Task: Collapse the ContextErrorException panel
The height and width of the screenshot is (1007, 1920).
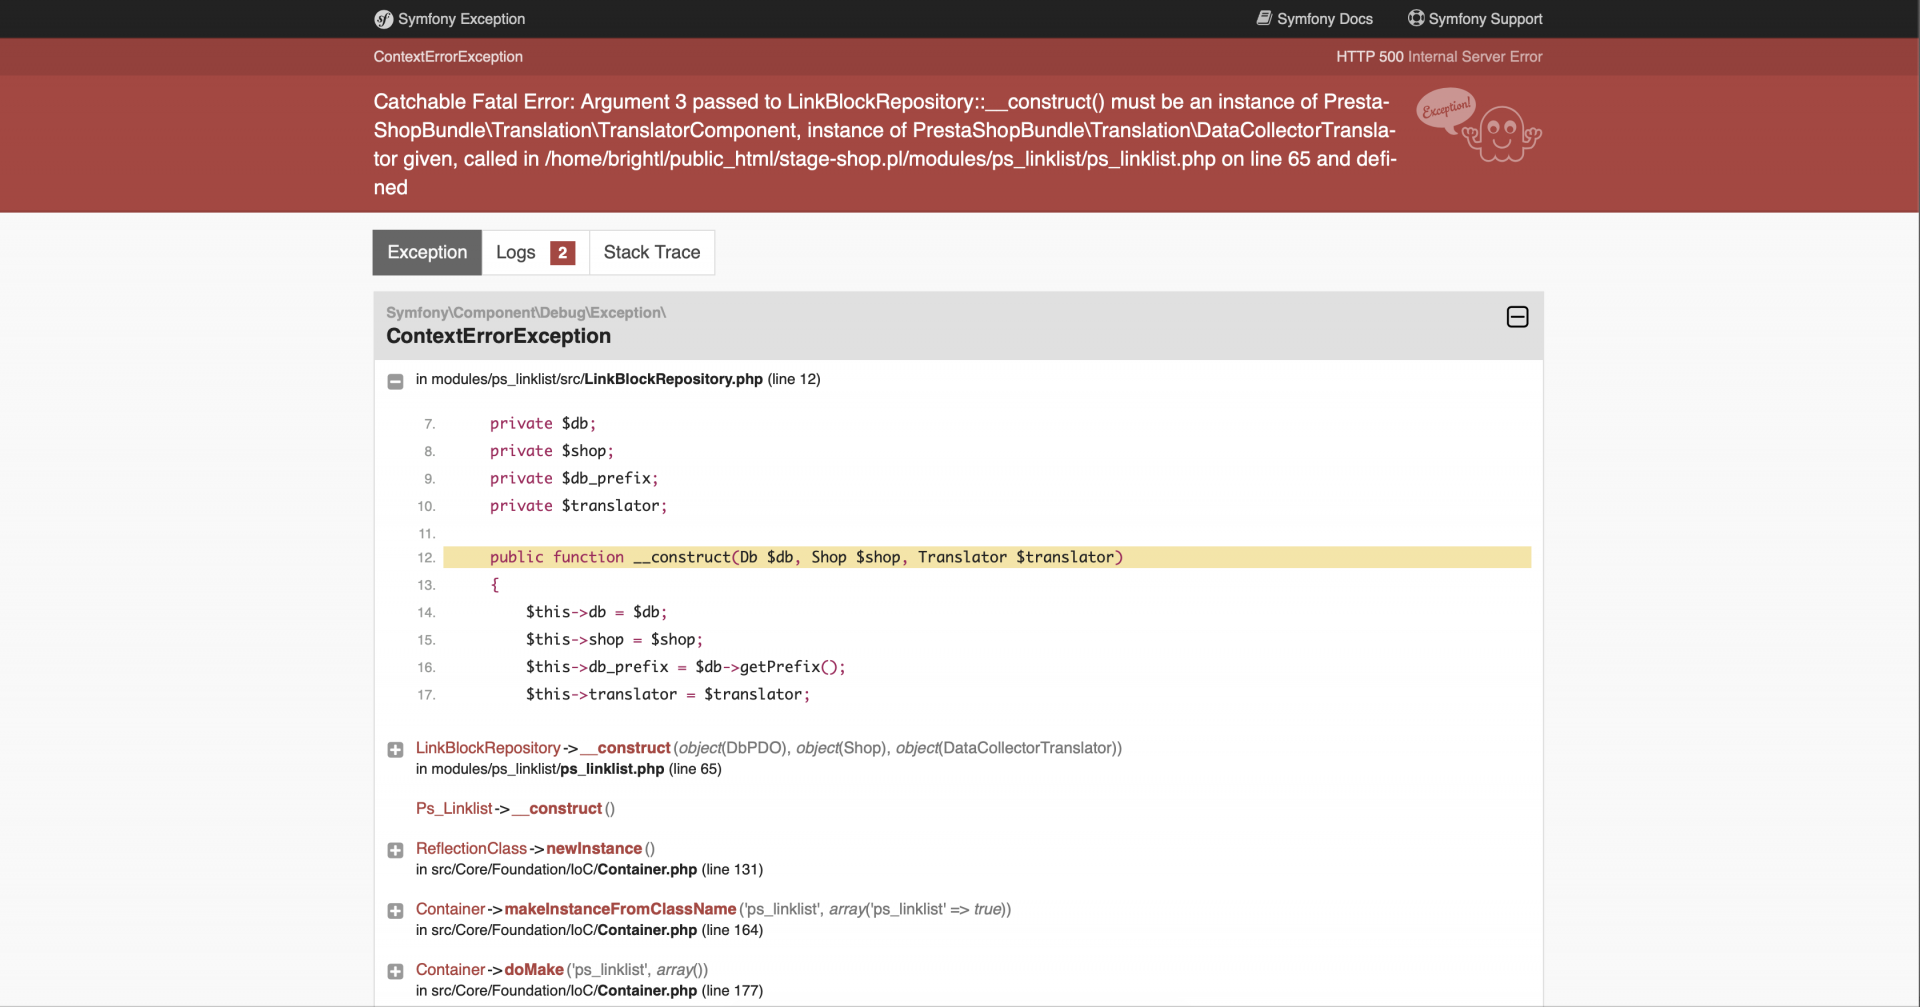Action: tap(1517, 317)
